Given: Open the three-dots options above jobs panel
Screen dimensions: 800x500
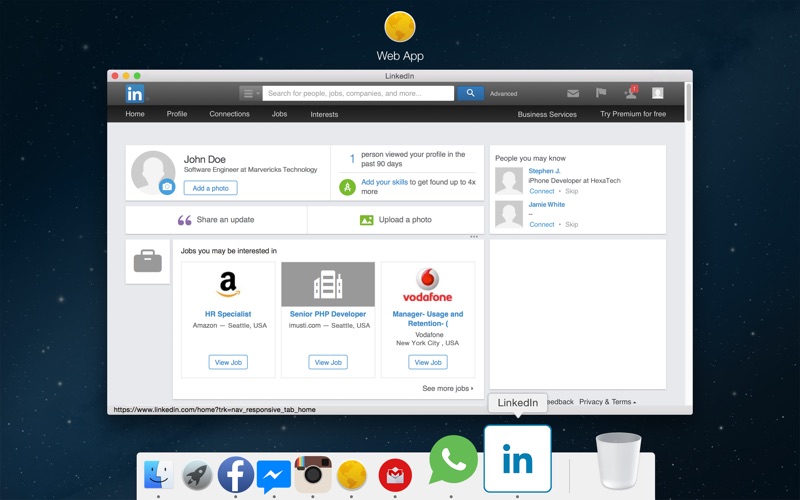Looking at the screenshot, I should (x=474, y=237).
